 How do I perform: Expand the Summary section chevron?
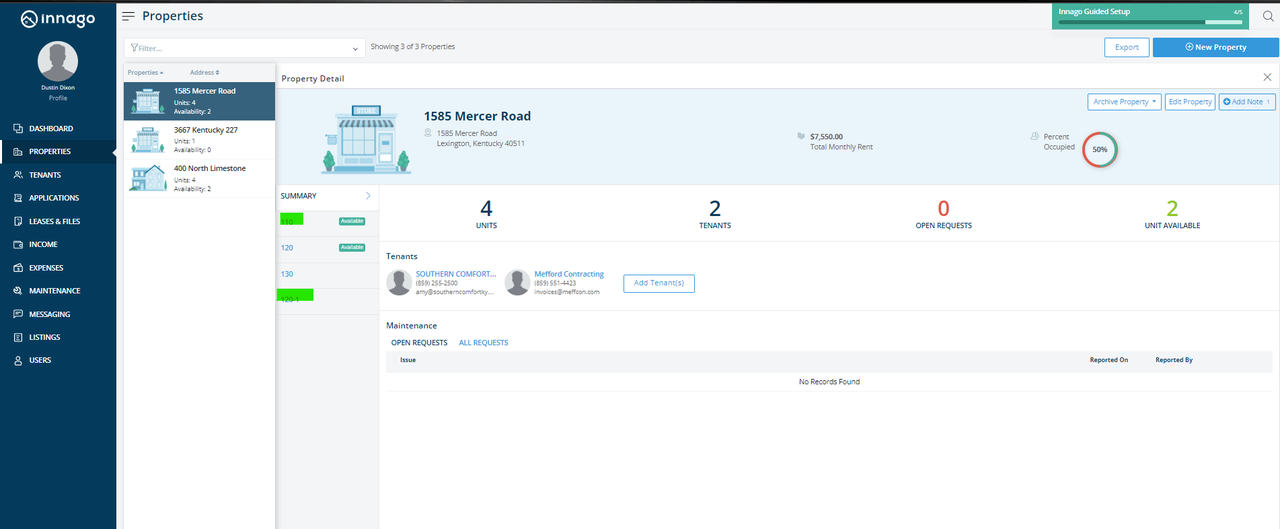[x=368, y=196]
